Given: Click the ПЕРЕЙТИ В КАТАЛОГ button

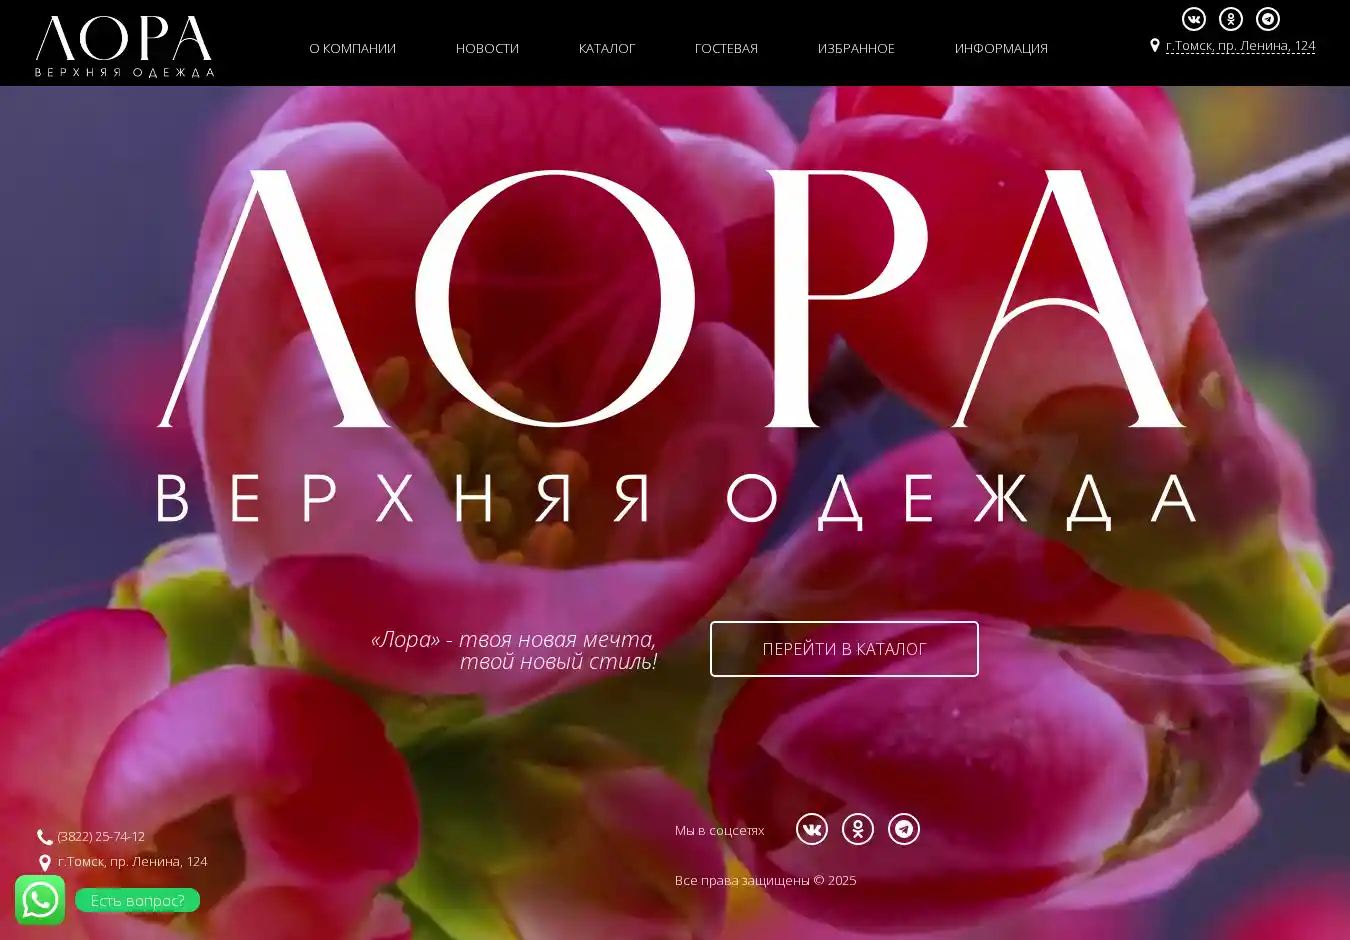Looking at the screenshot, I should (844, 649).
